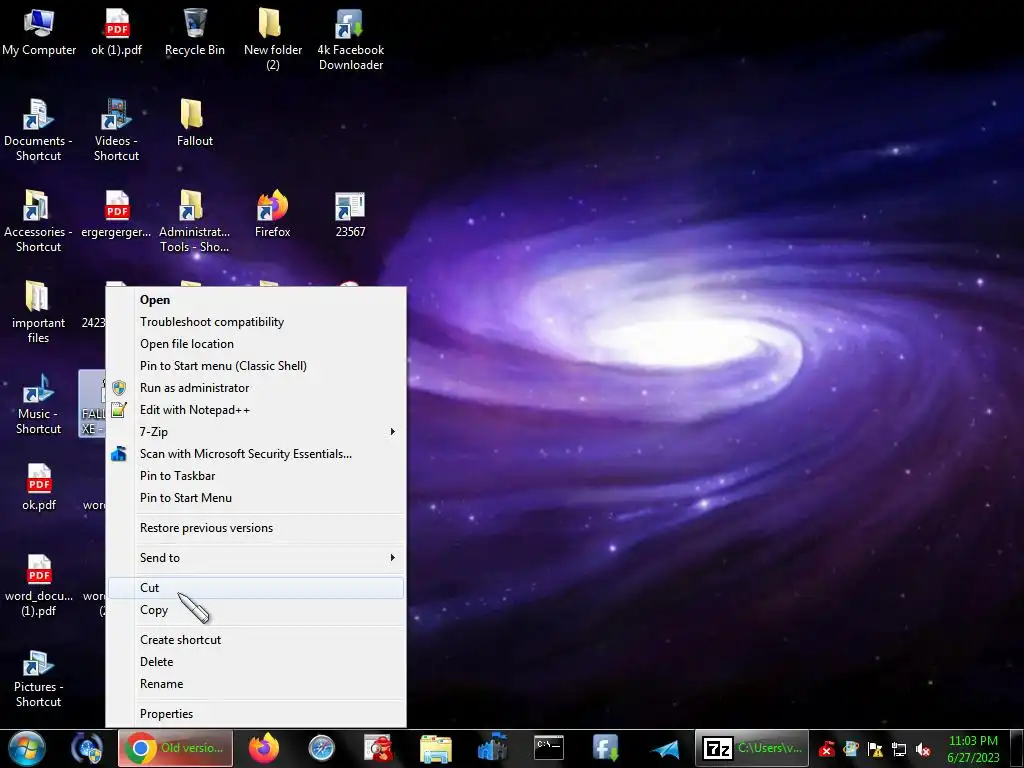Open the Music - Shortcut icon
Viewport: 1024px width, 768px height.
(39, 403)
